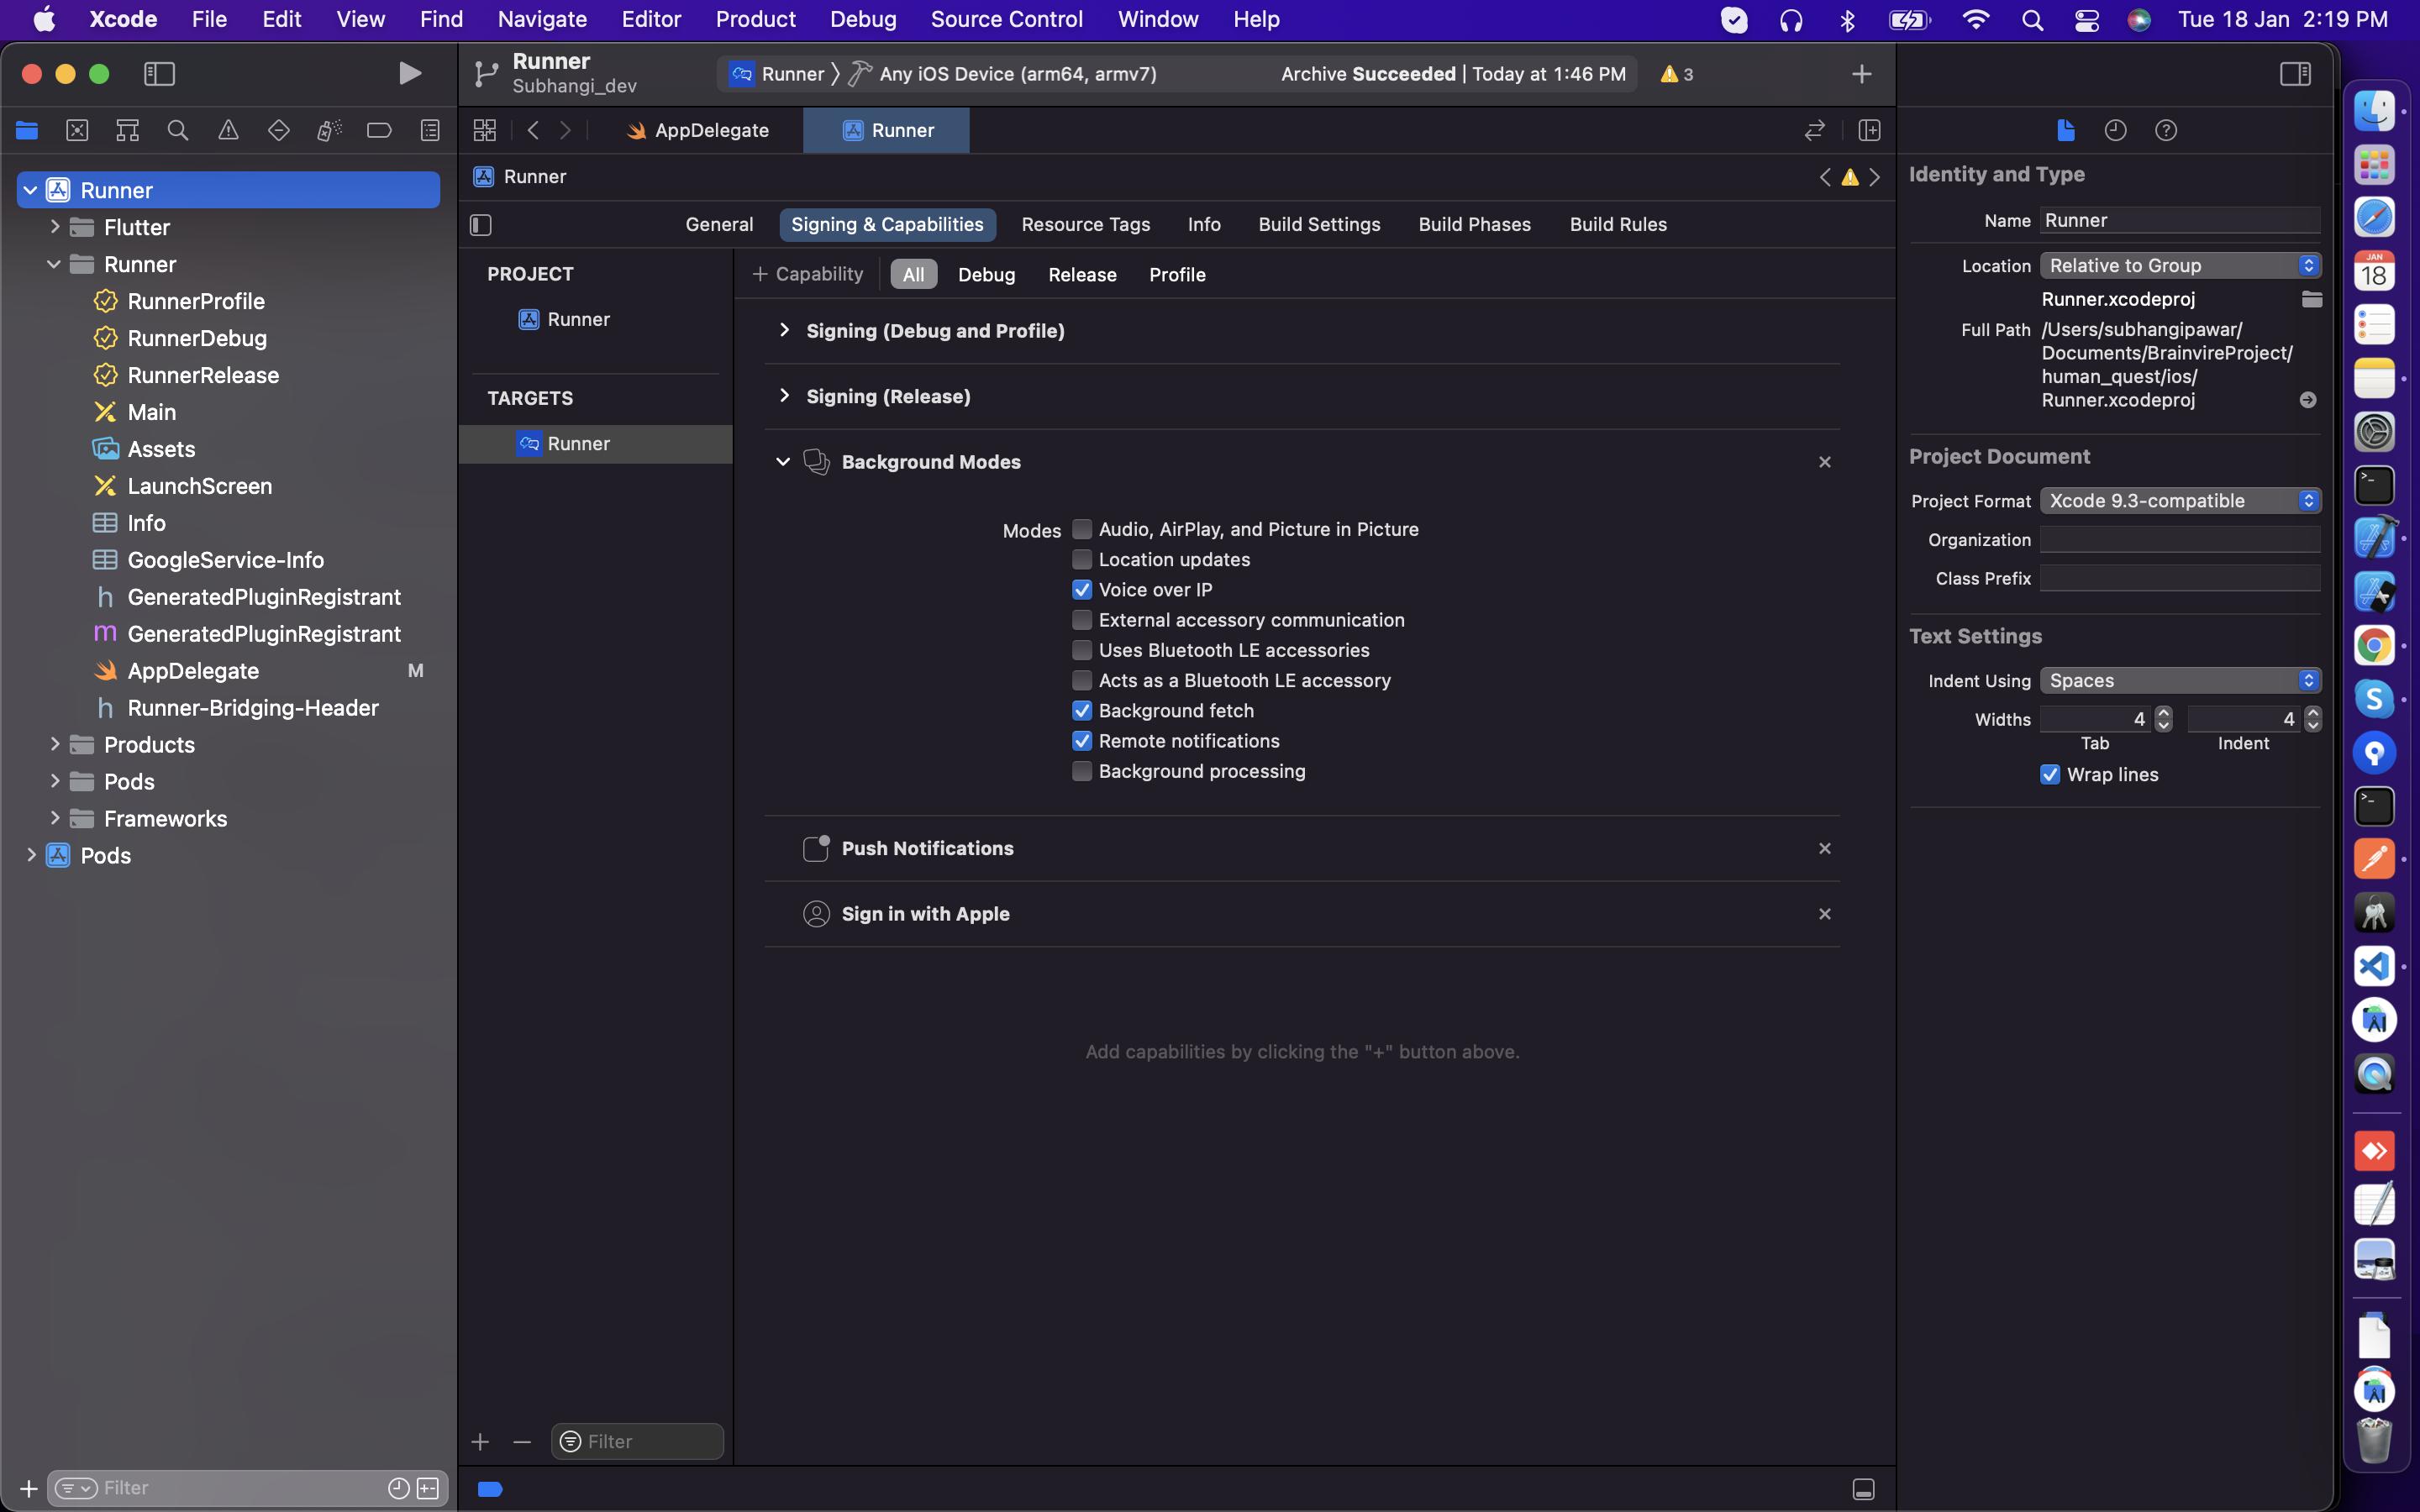The height and width of the screenshot is (1512, 2420).
Task: Filter capabilities by Release configuration
Action: pyautogui.click(x=1082, y=275)
